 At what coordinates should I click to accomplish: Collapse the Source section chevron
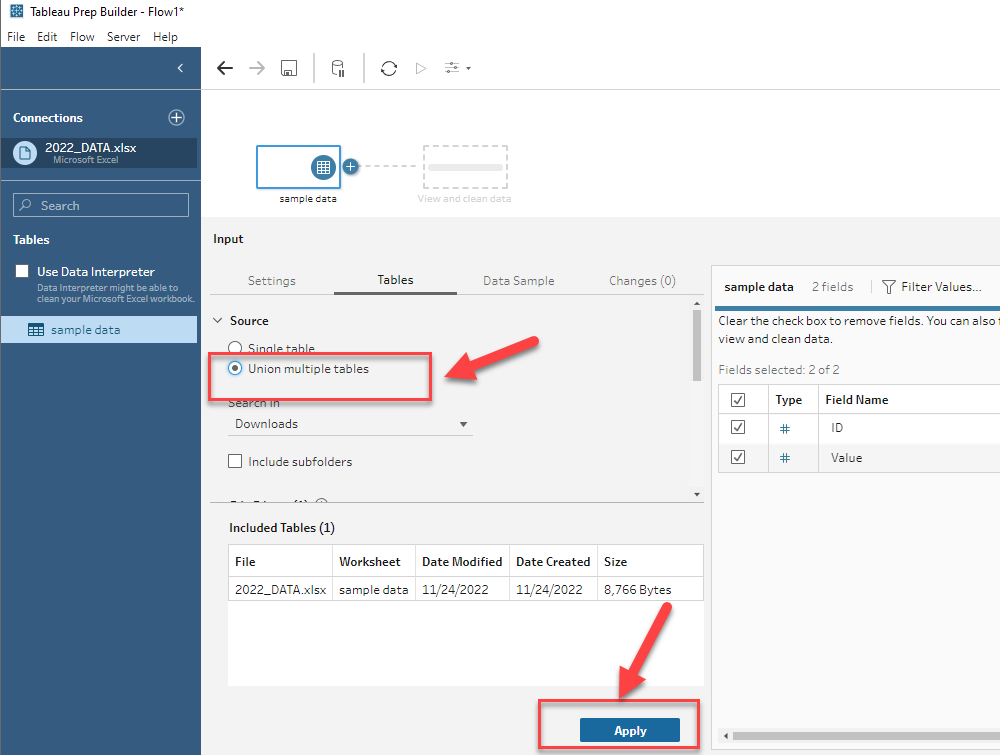click(x=217, y=320)
